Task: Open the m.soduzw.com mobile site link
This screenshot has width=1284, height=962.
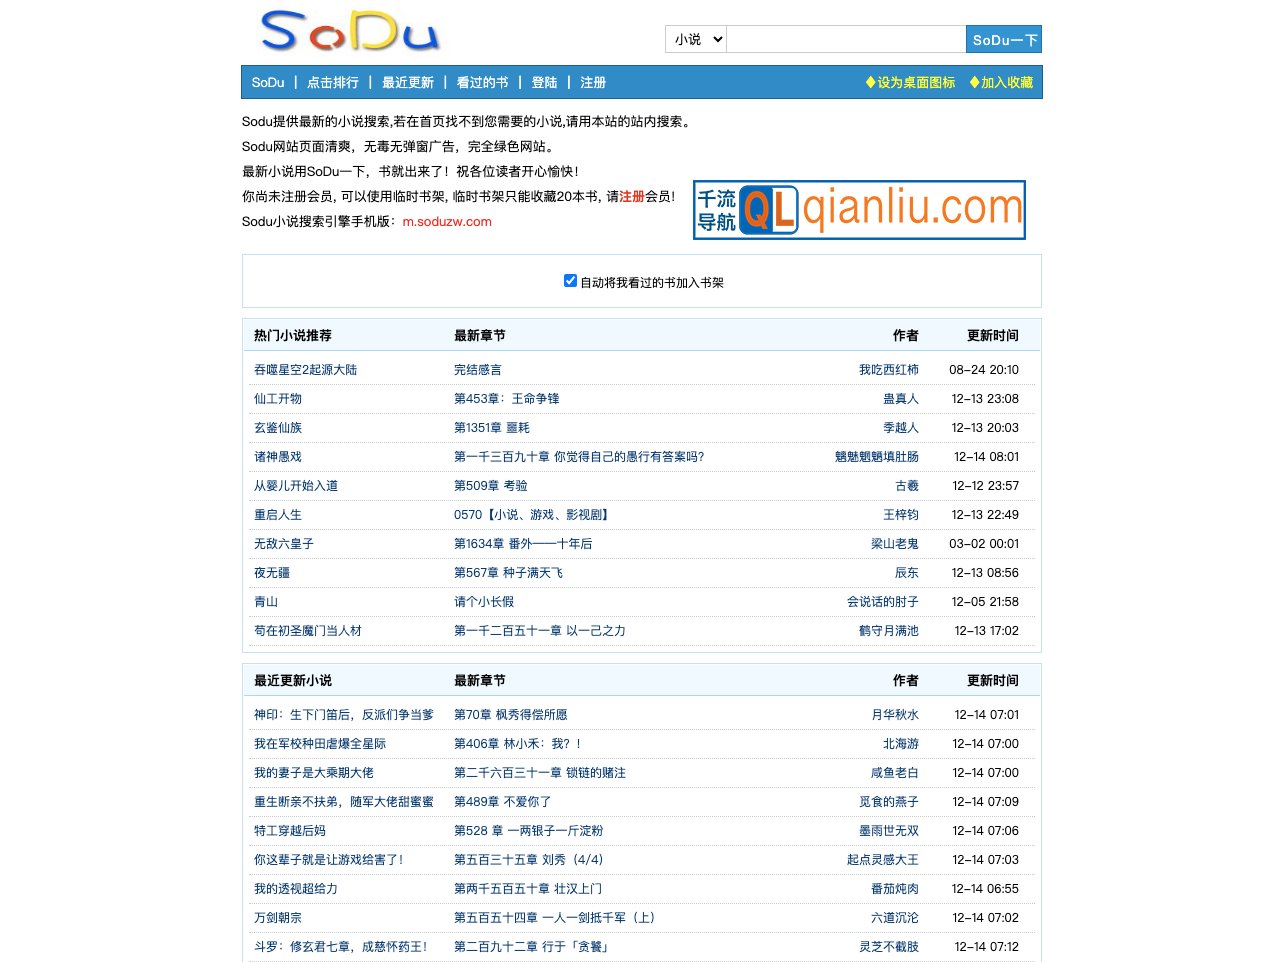Action: [447, 221]
